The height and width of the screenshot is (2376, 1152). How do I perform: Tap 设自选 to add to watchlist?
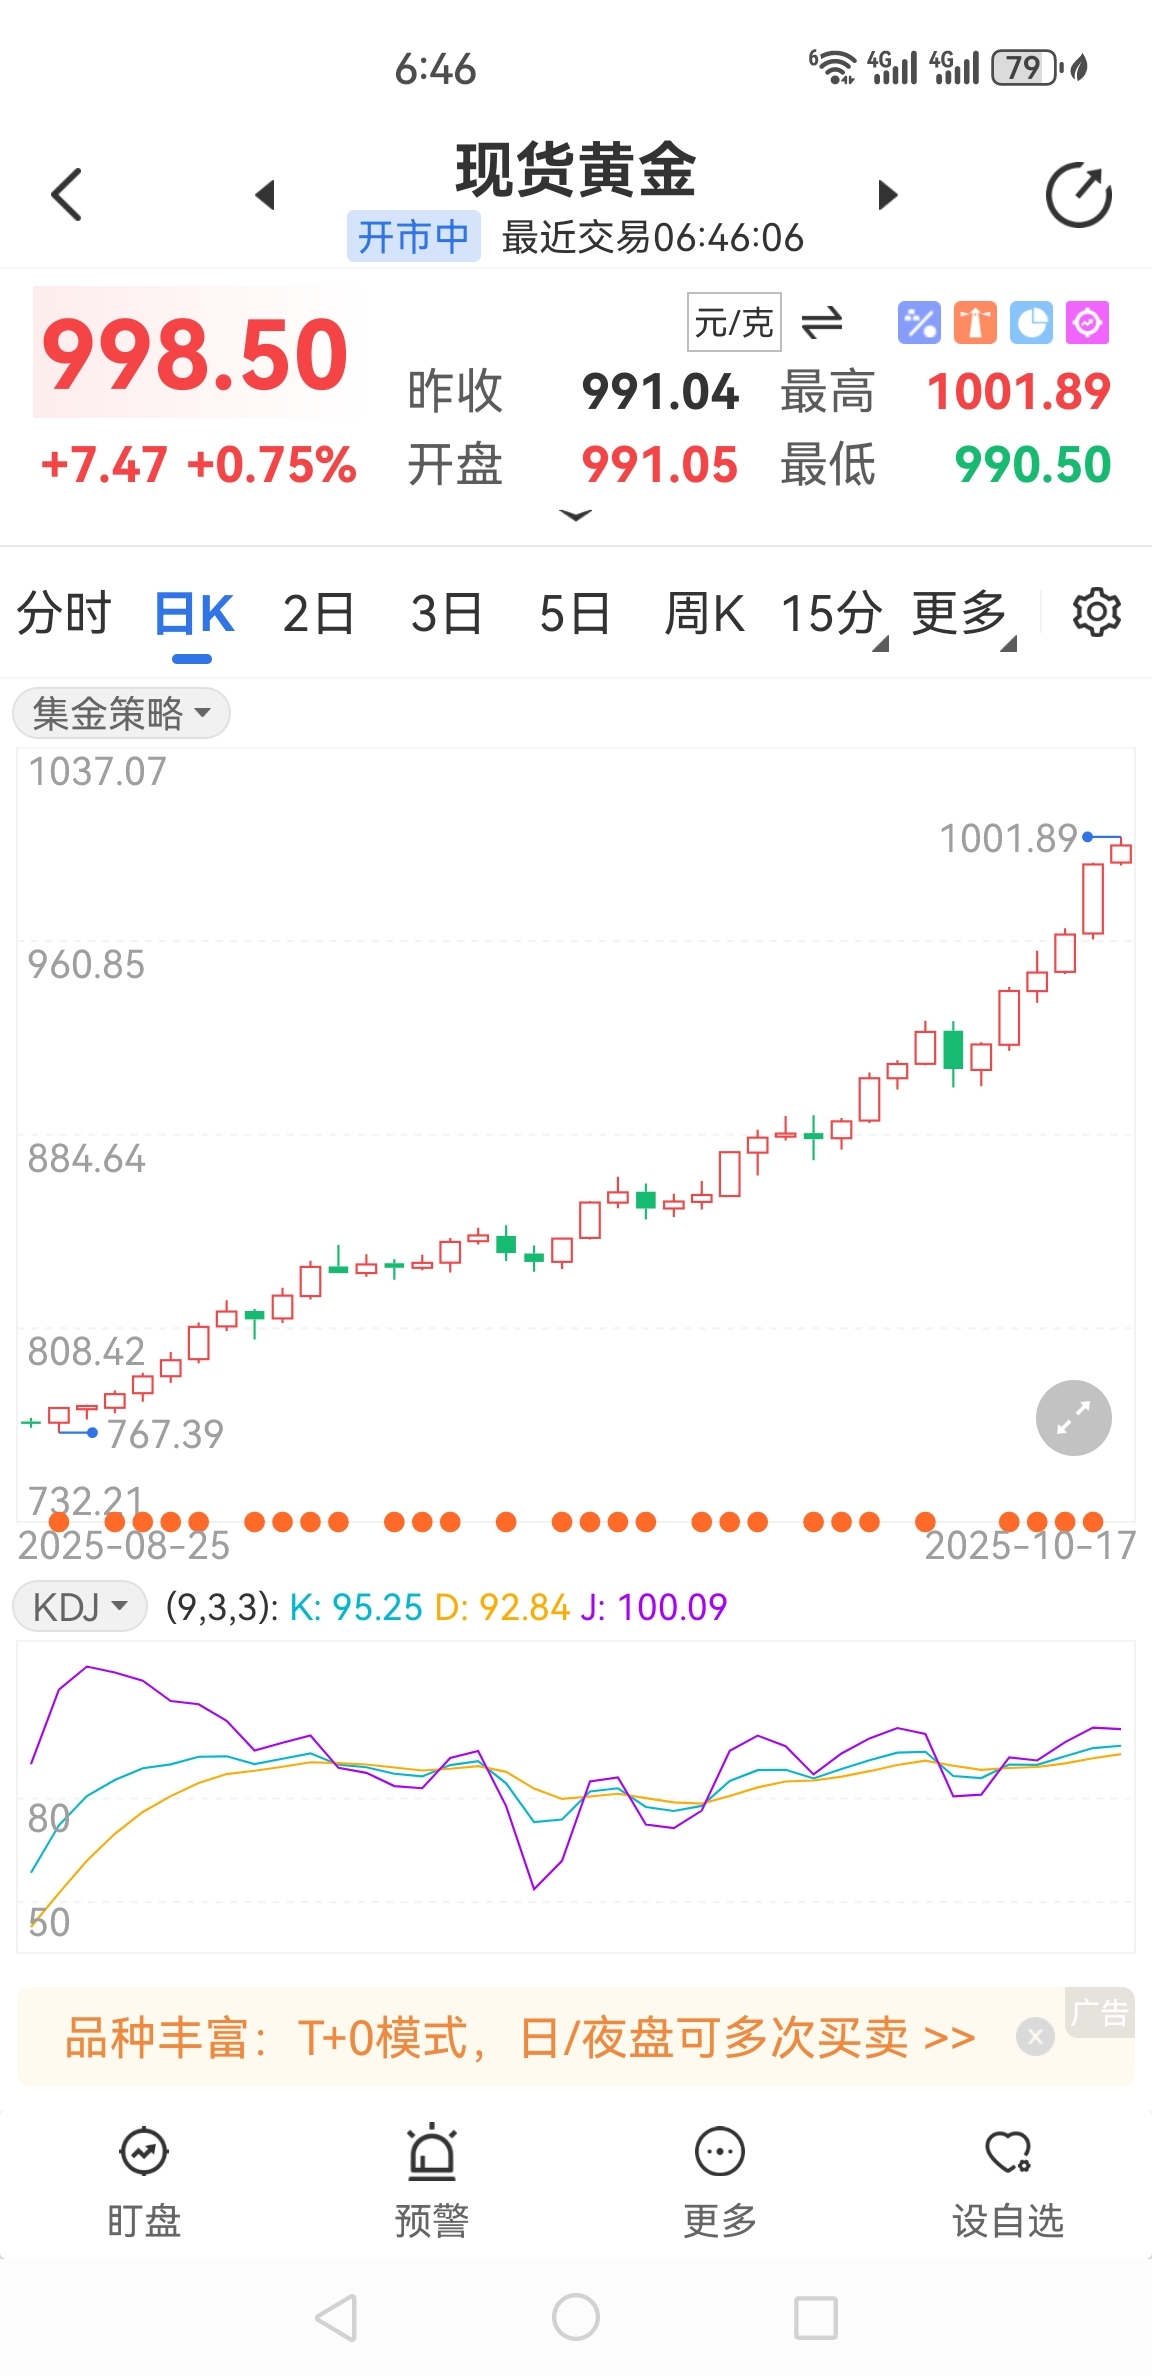[x=1007, y=2180]
